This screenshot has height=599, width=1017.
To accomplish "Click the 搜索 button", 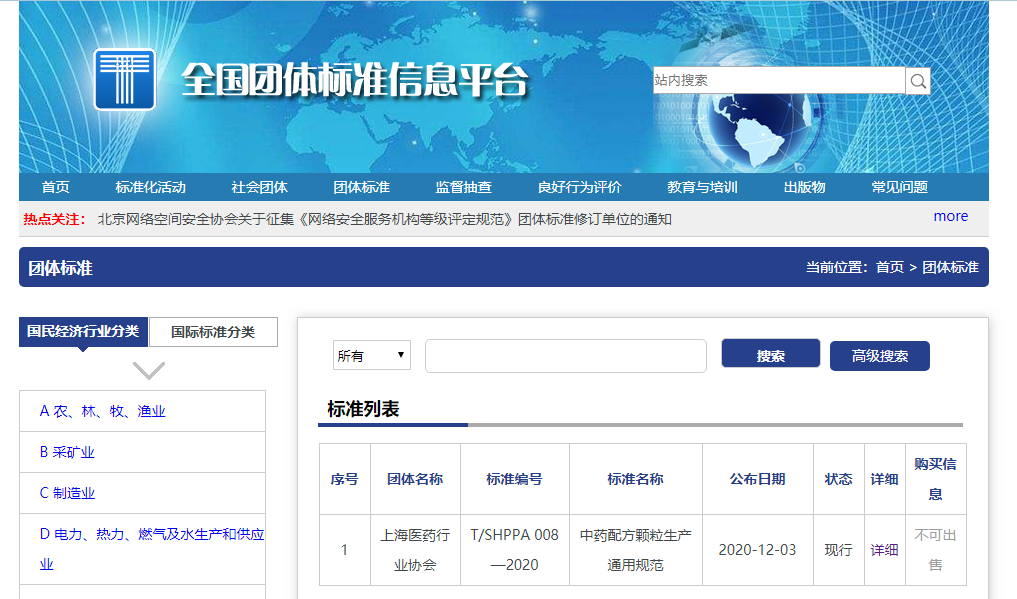I will 771,353.
